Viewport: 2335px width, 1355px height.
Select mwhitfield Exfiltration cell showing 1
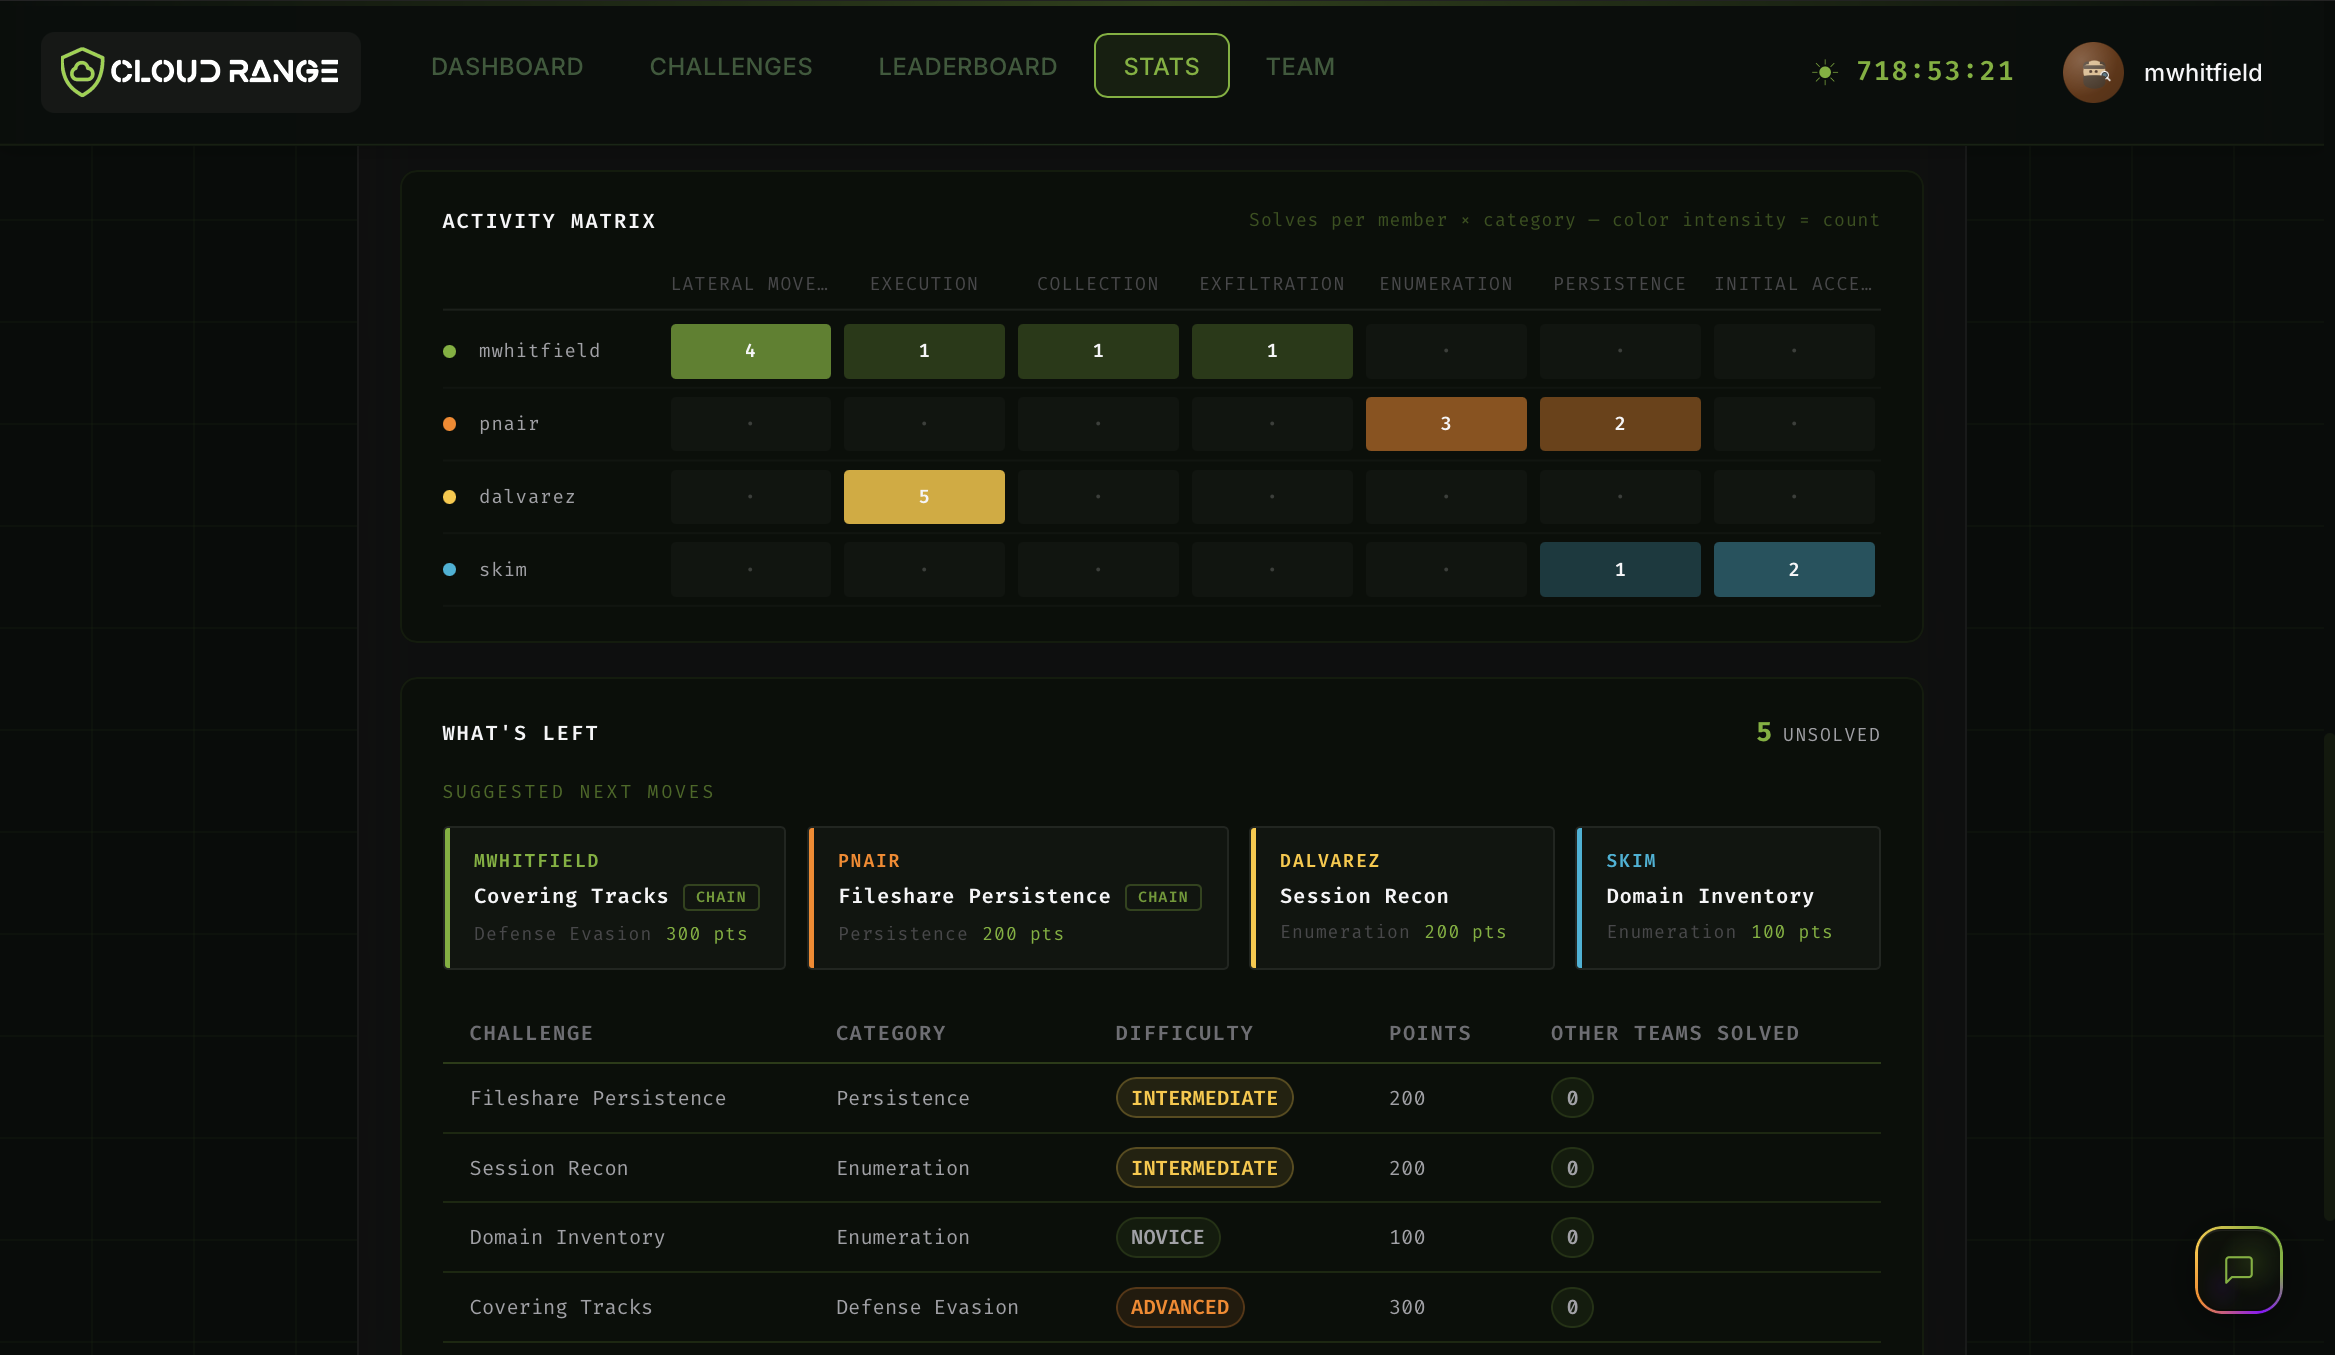pos(1272,351)
